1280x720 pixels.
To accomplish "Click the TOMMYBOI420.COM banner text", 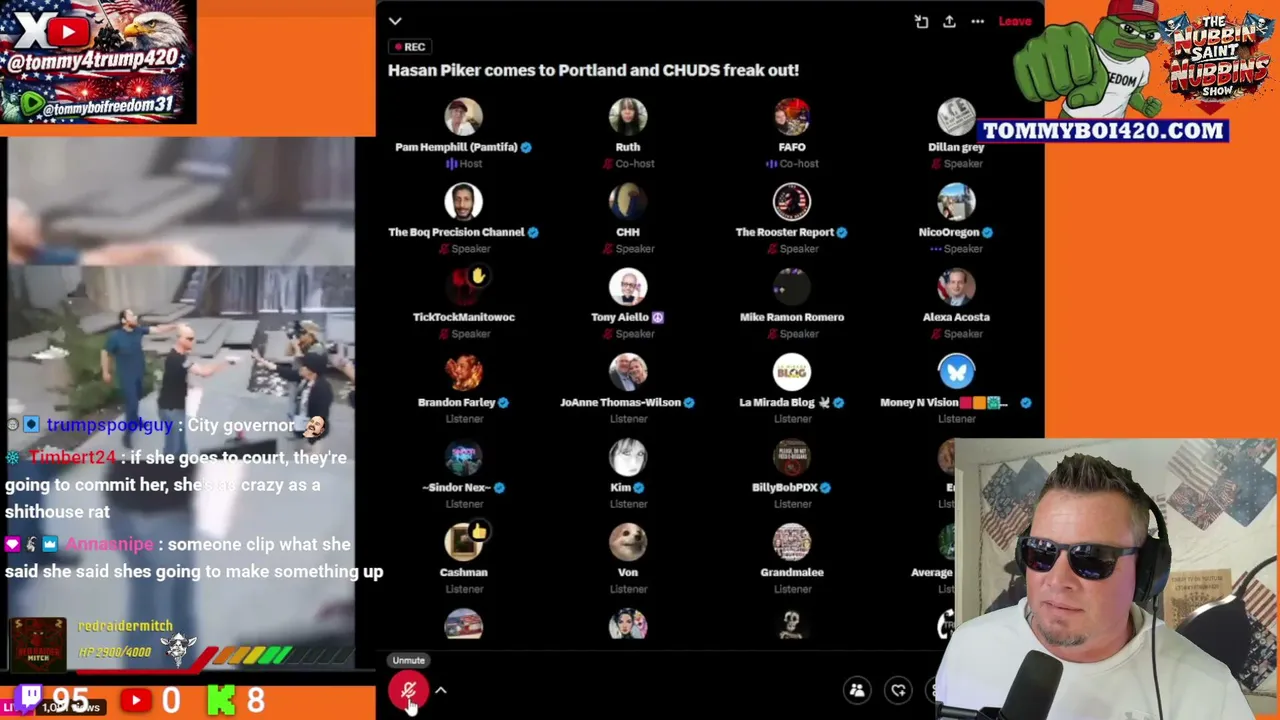I will click(1102, 130).
